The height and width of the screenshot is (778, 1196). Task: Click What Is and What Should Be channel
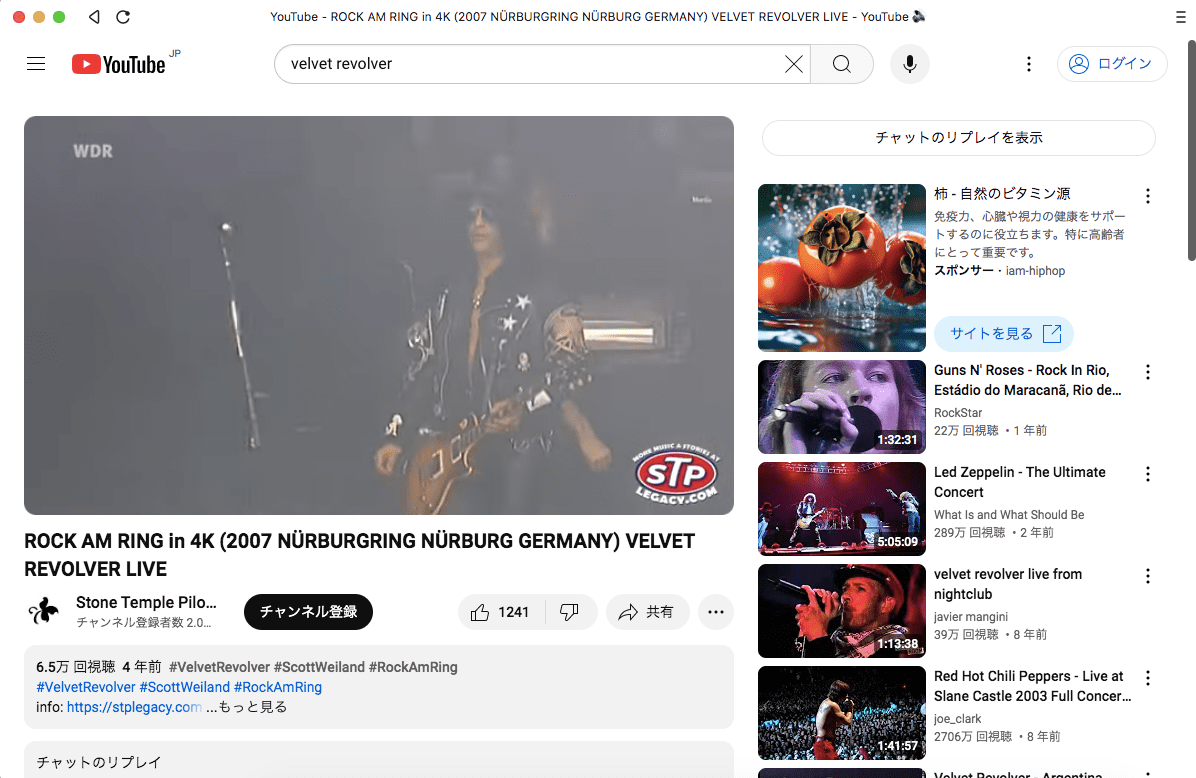[x=1009, y=515]
